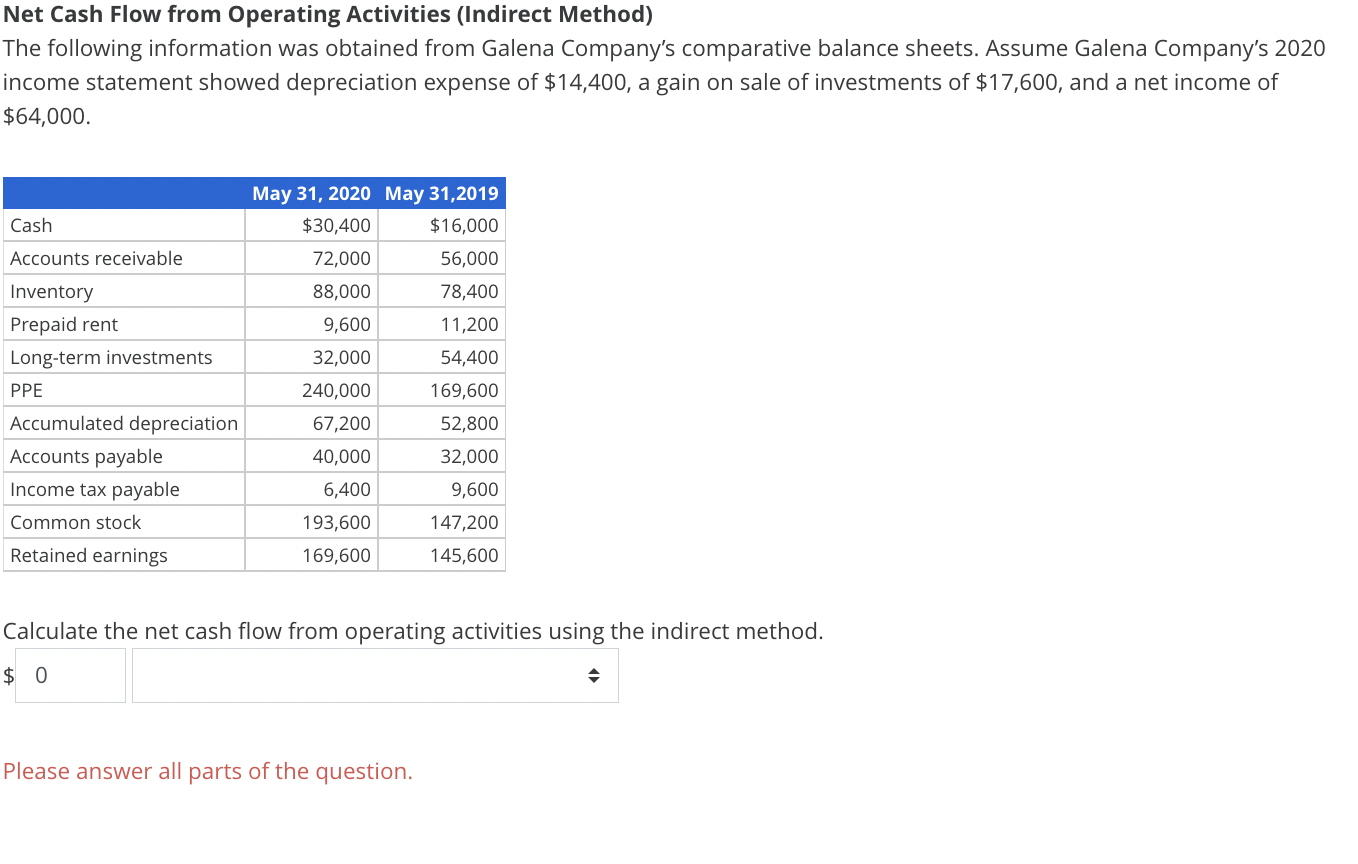Select the Accumulated depreciation row label
This screenshot has width=1358, height=864.
[x=123, y=423]
